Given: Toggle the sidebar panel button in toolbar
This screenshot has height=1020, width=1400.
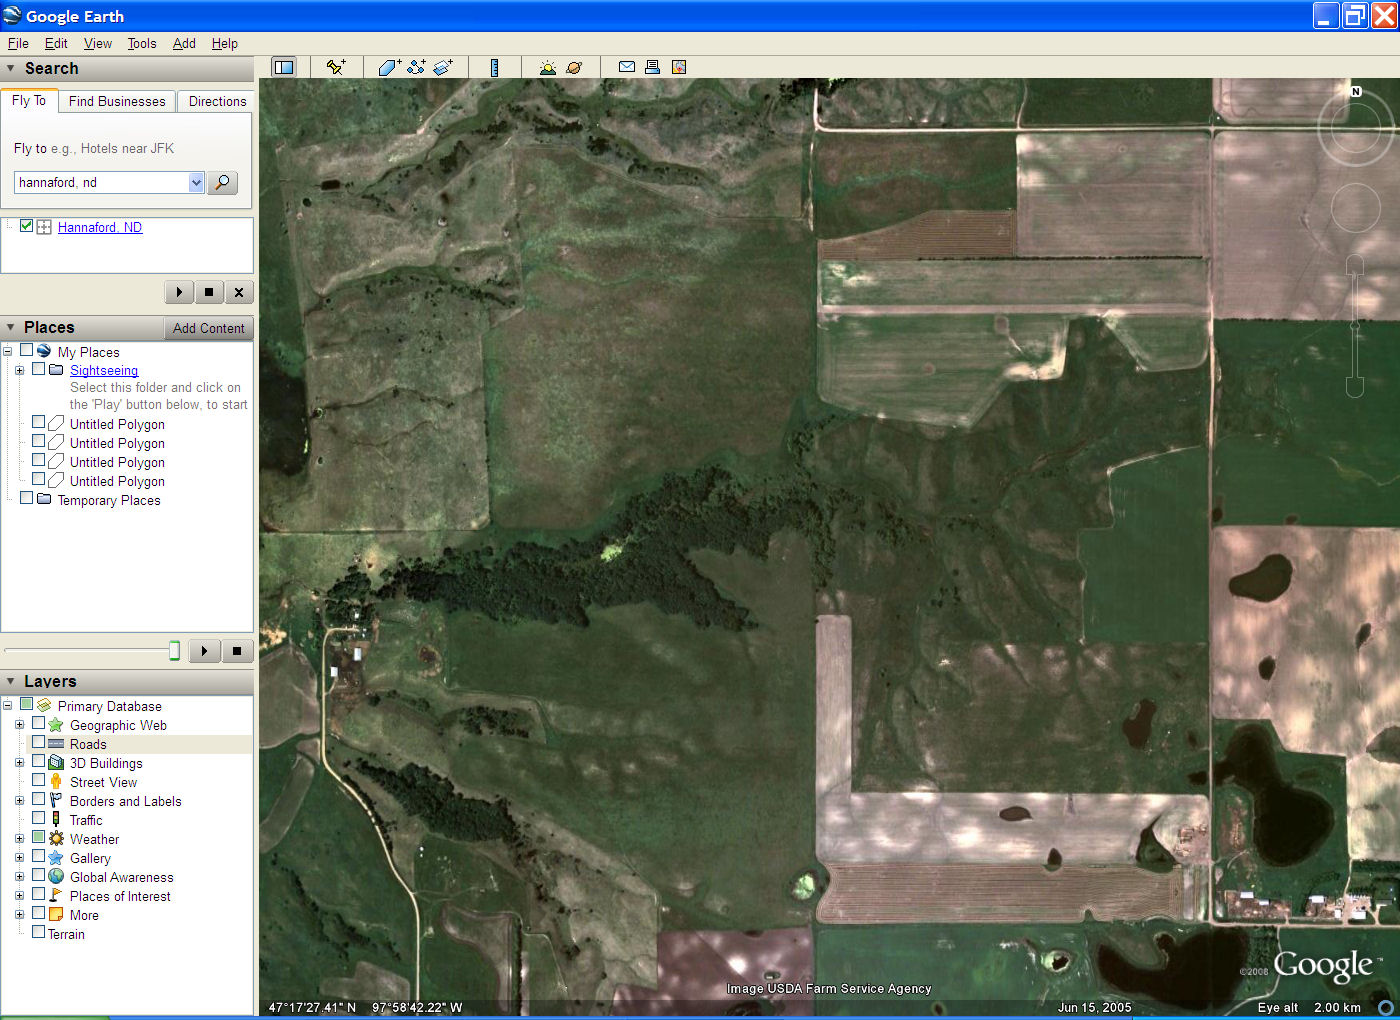Looking at the screenshot, I should [x=284, y=67].
